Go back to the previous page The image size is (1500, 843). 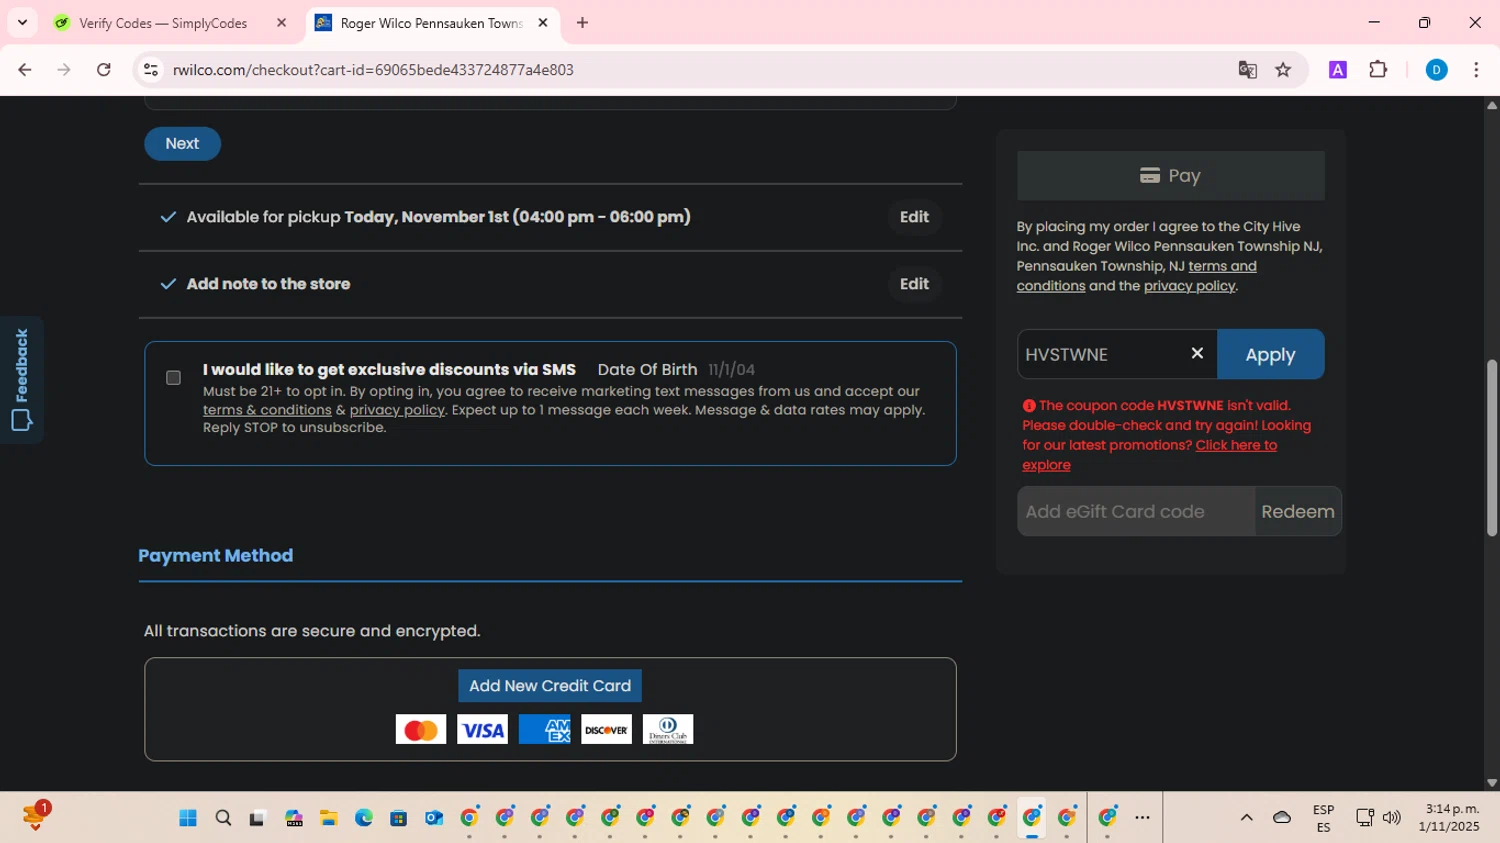(x=25, y=70)
